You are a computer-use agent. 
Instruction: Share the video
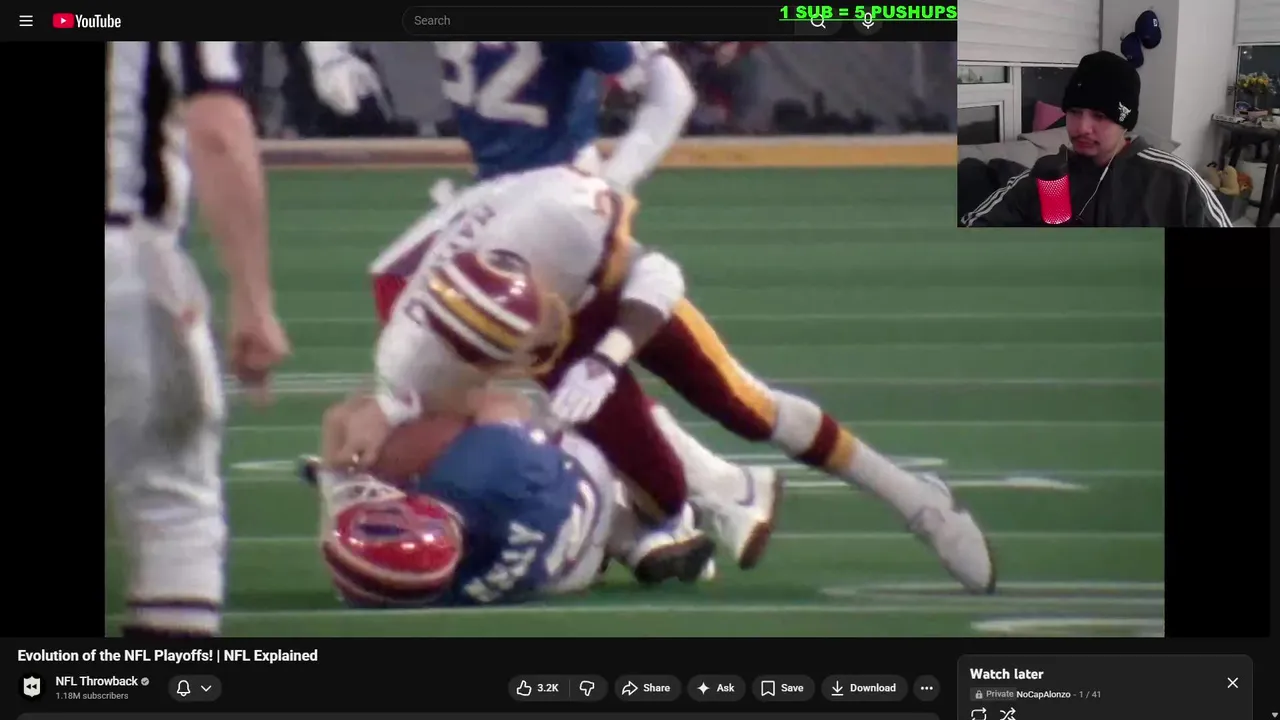pos(646,688)
